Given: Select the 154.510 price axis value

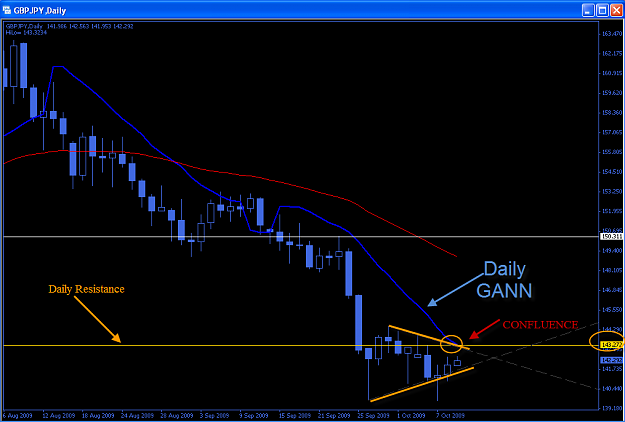Looking at the screenshot, I should tap(613, 171).
